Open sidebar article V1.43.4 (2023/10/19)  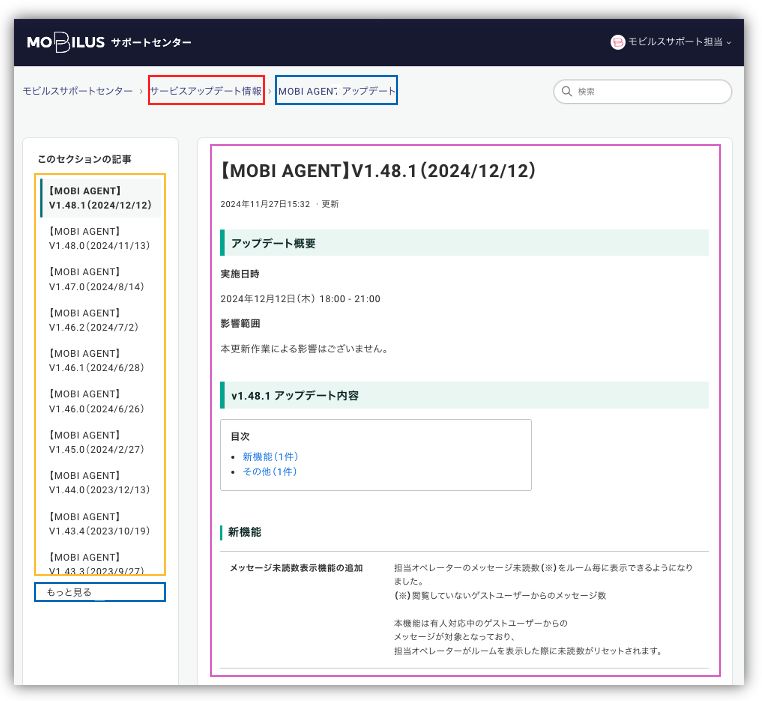[100, 524]
